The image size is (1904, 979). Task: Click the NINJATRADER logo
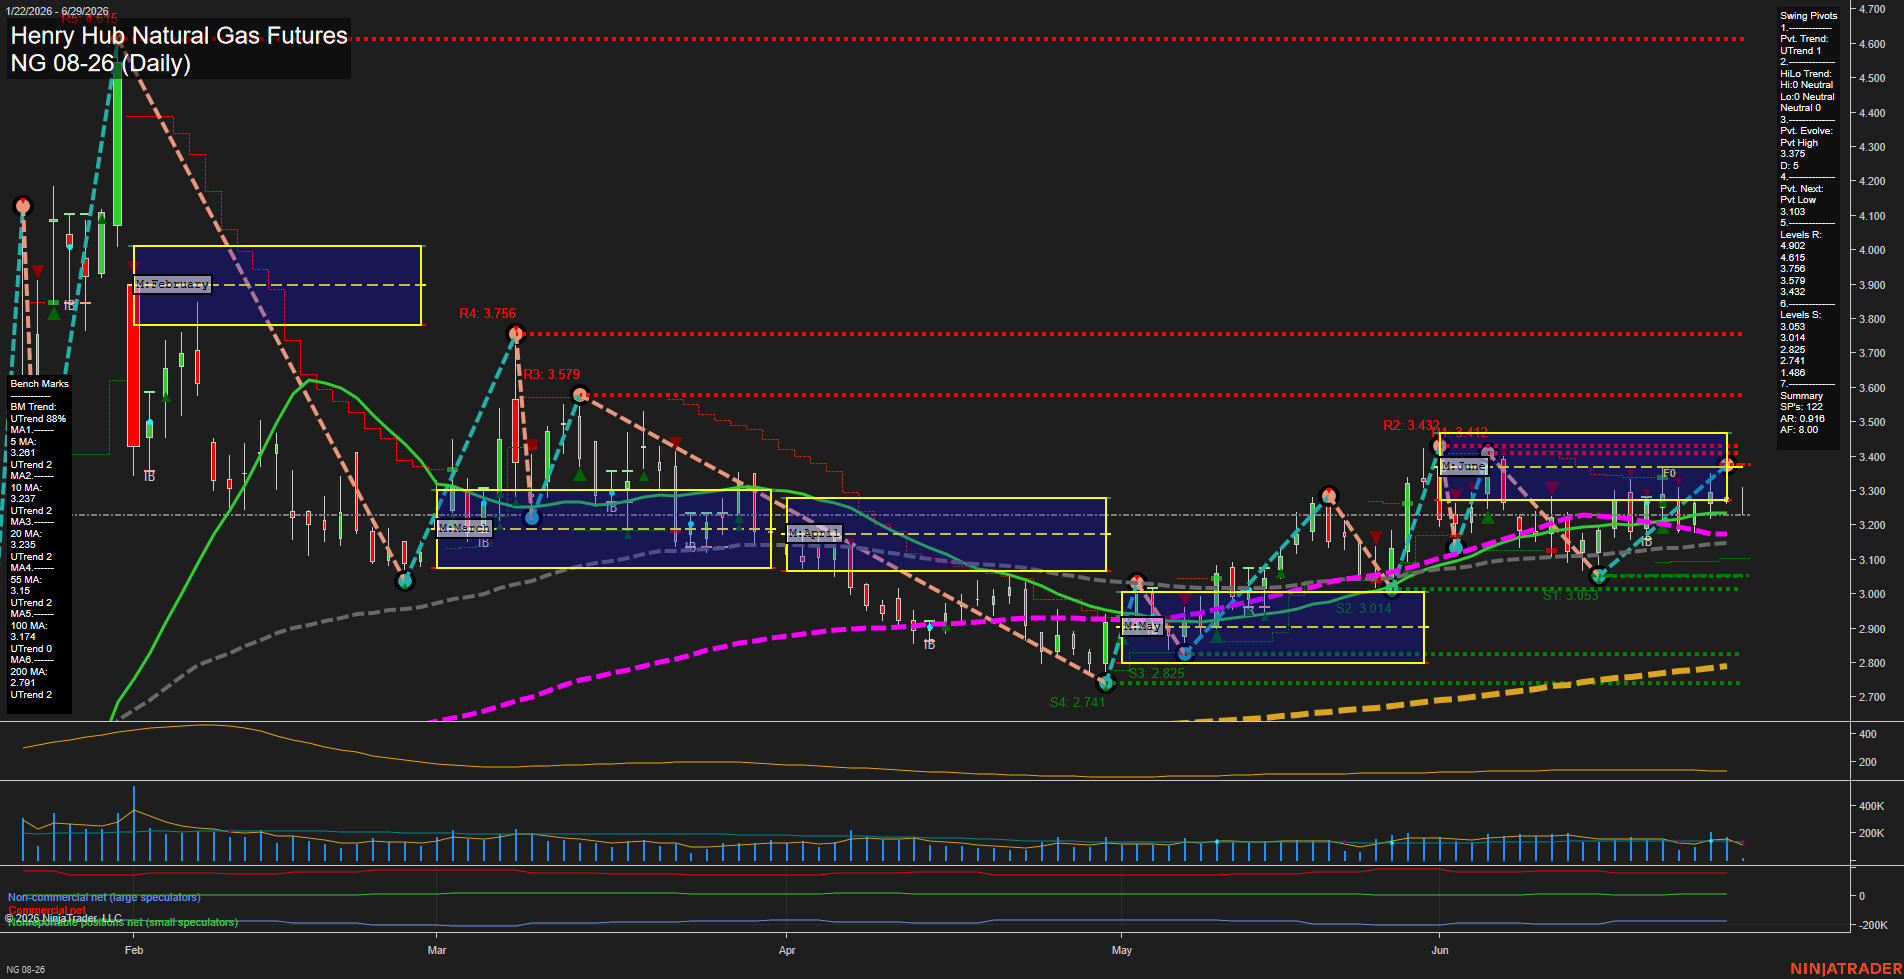[x=1845, y=969]
